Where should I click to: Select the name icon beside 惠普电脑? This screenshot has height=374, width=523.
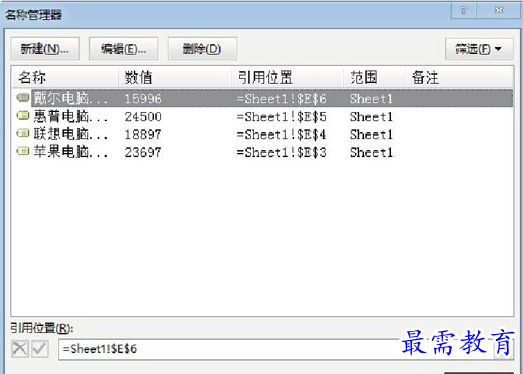pyautogui.click(x=23, y=116)
